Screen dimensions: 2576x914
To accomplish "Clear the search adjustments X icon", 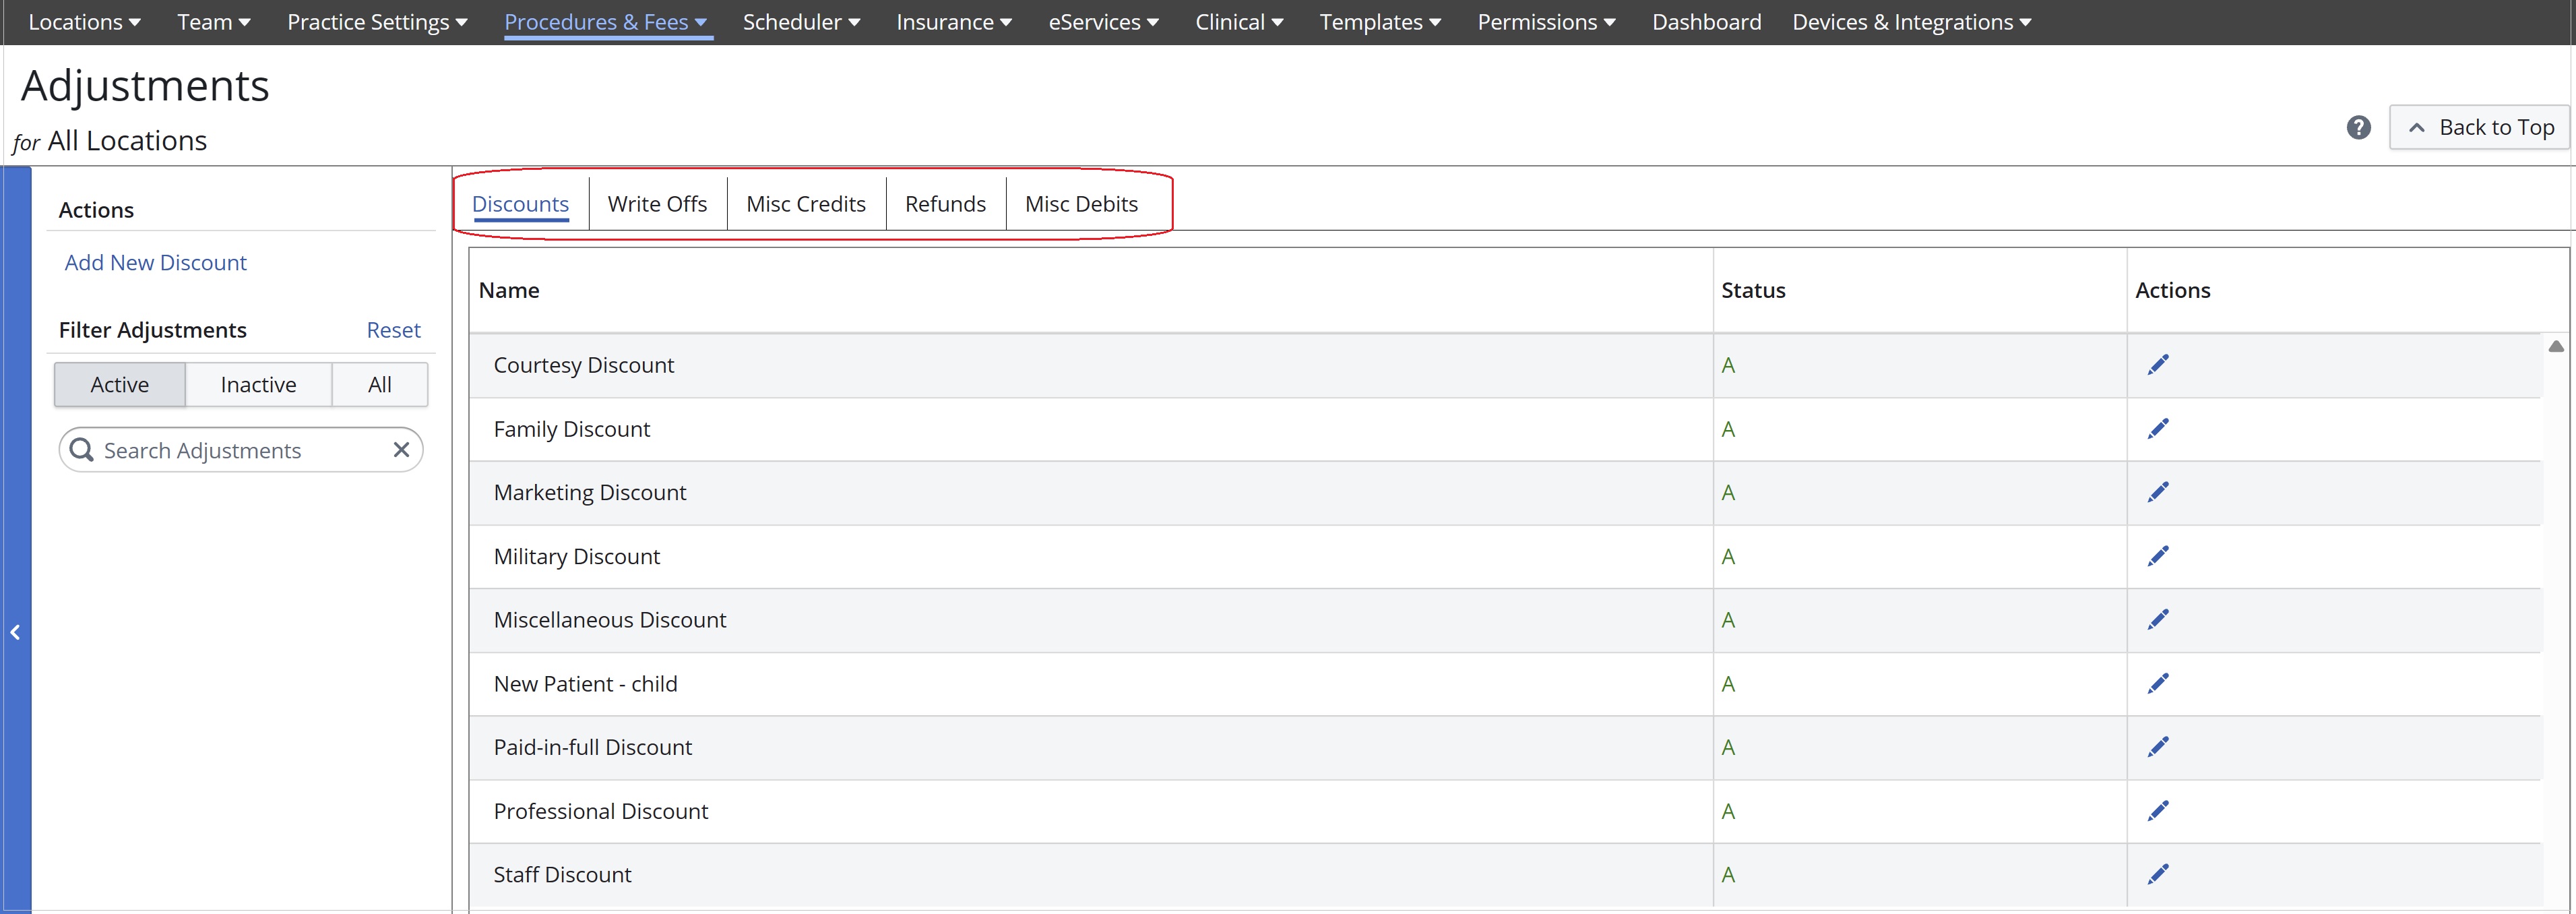I will pyautogui.click(x=401, y=450).
